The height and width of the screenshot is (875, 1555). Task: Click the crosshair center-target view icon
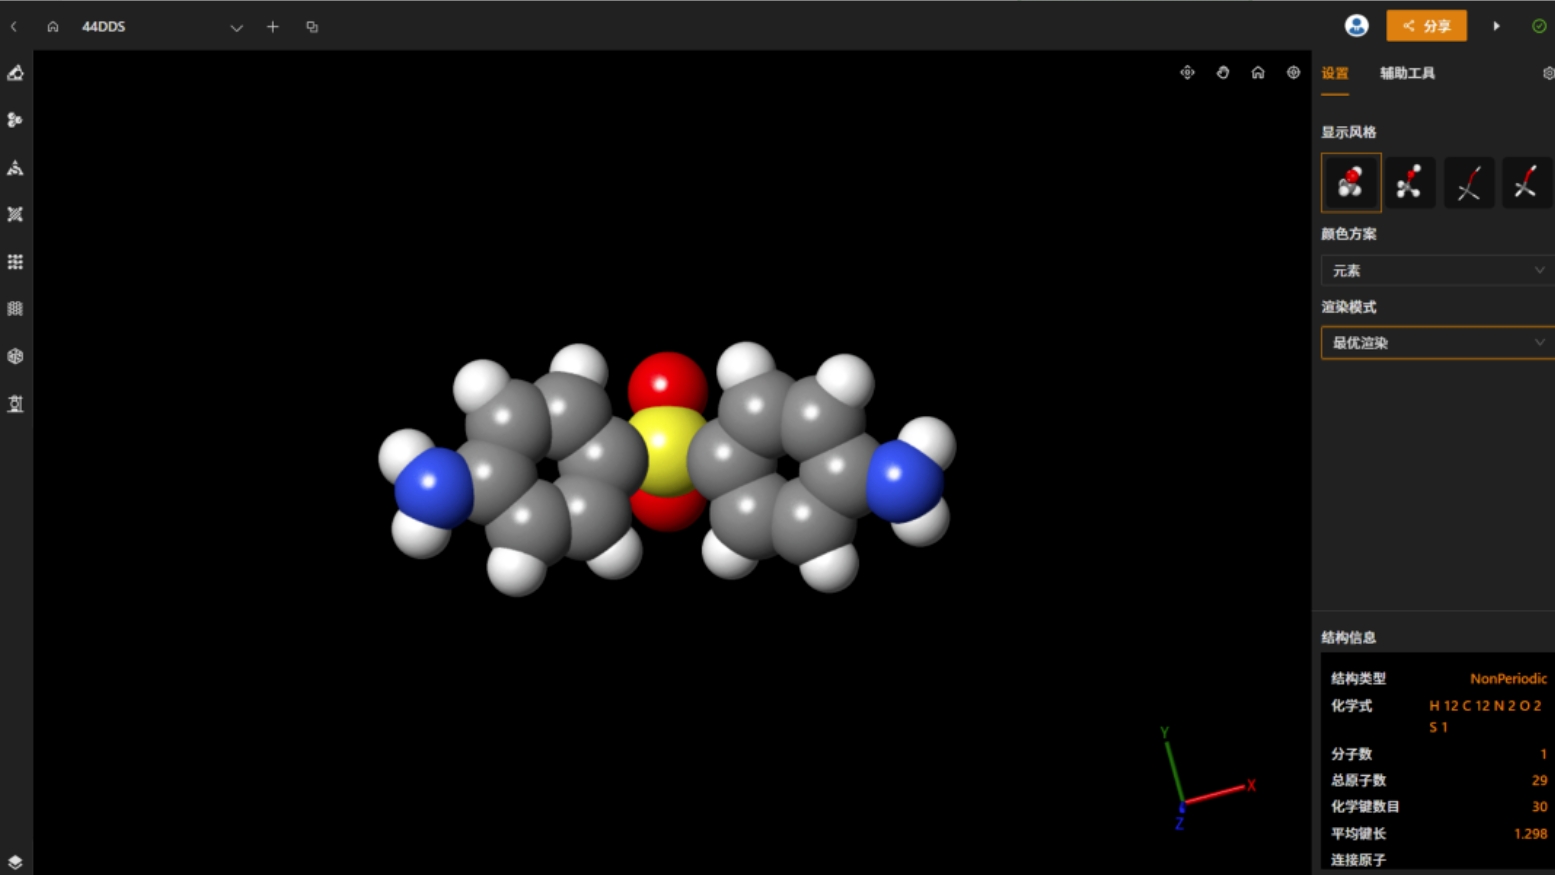pos(1293,73)
